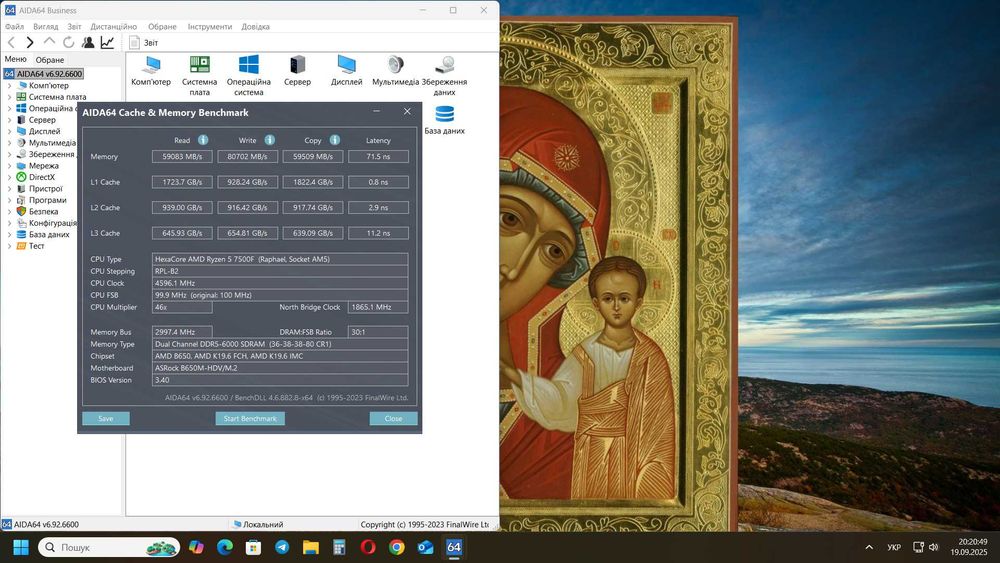Click the Motherboard ASRock B650M-HDV/M.2 value

[x=280, y=368]
